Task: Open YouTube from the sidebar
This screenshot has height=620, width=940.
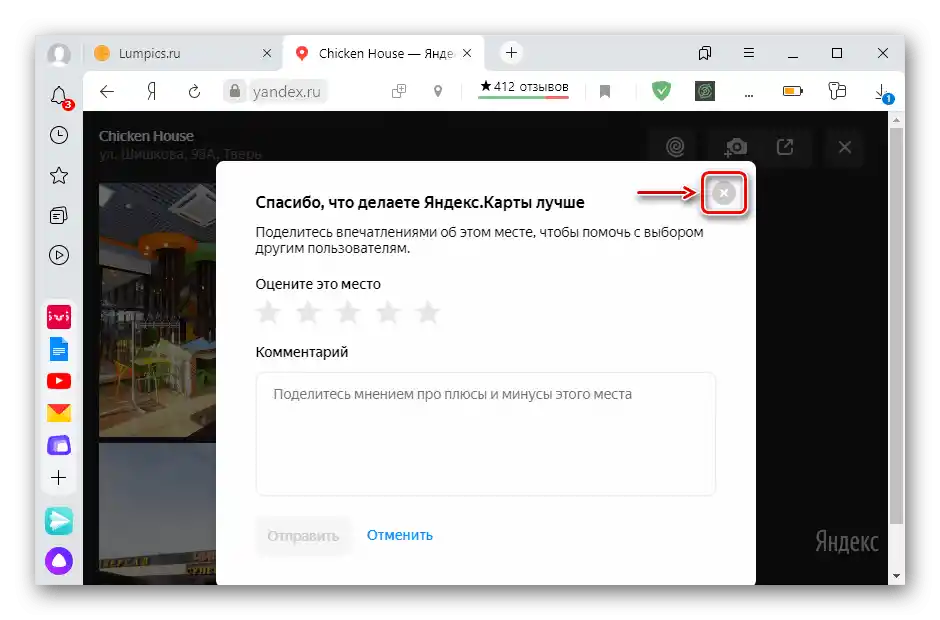Action: [x=59, y=381]
